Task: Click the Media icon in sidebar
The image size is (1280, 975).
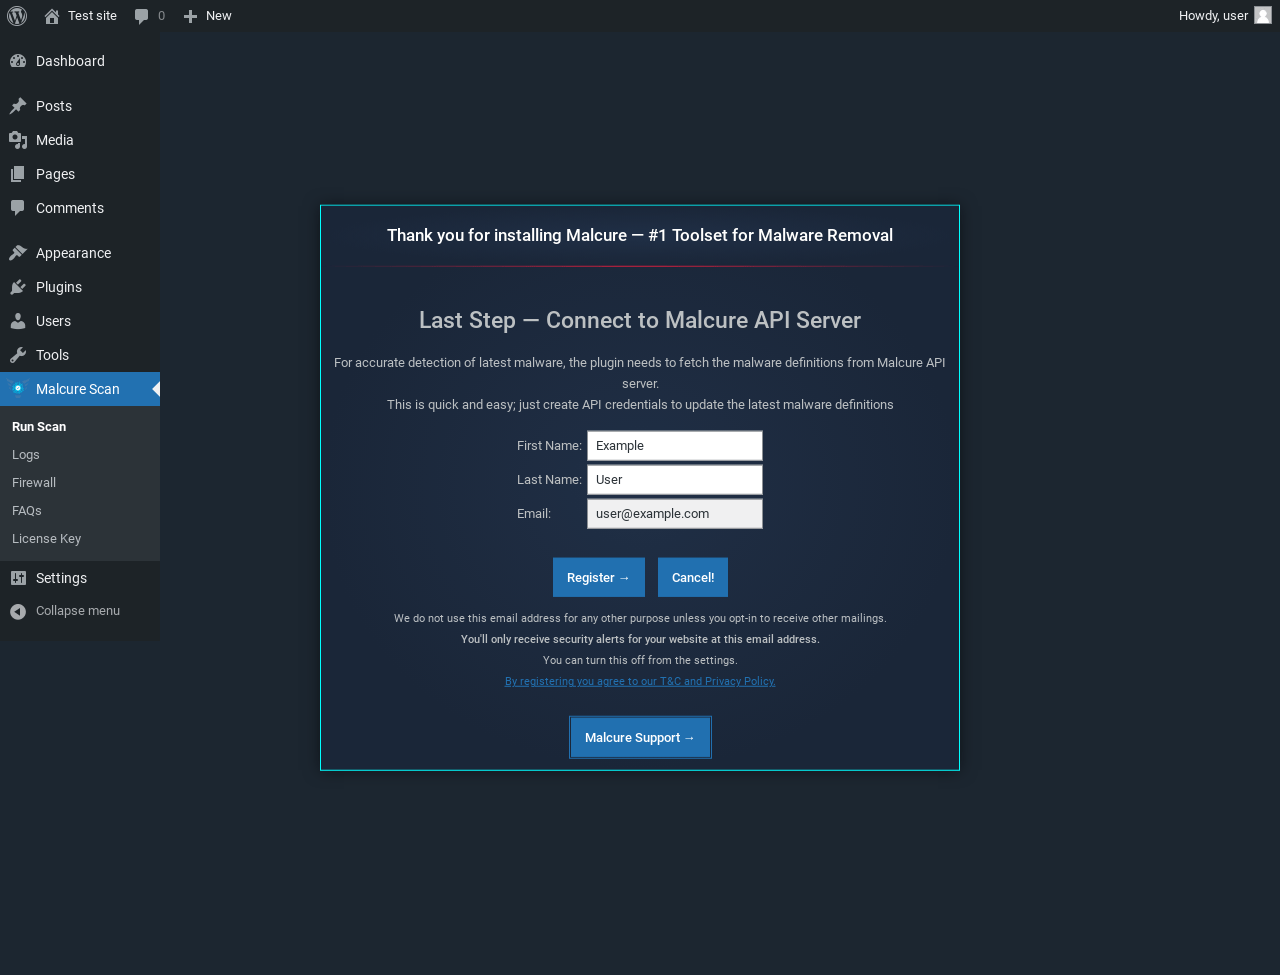Action: pyautogui.click(x=18, y=140)
